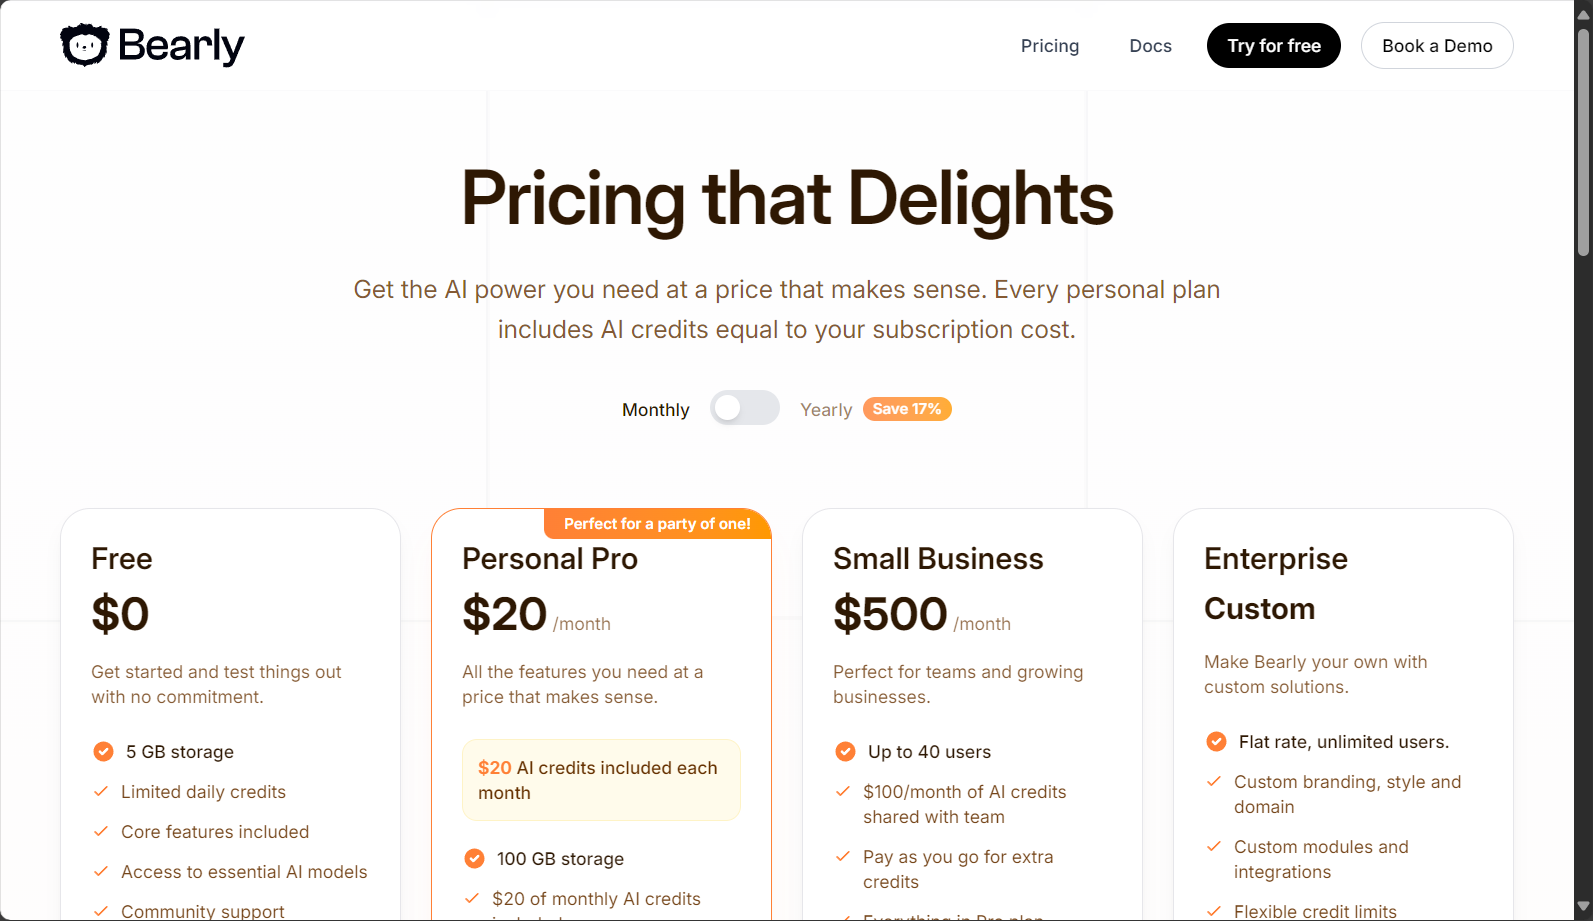Toggle the Monthly/Yearly billing switch
The image size is (1593, 921).
pos(745,408)
